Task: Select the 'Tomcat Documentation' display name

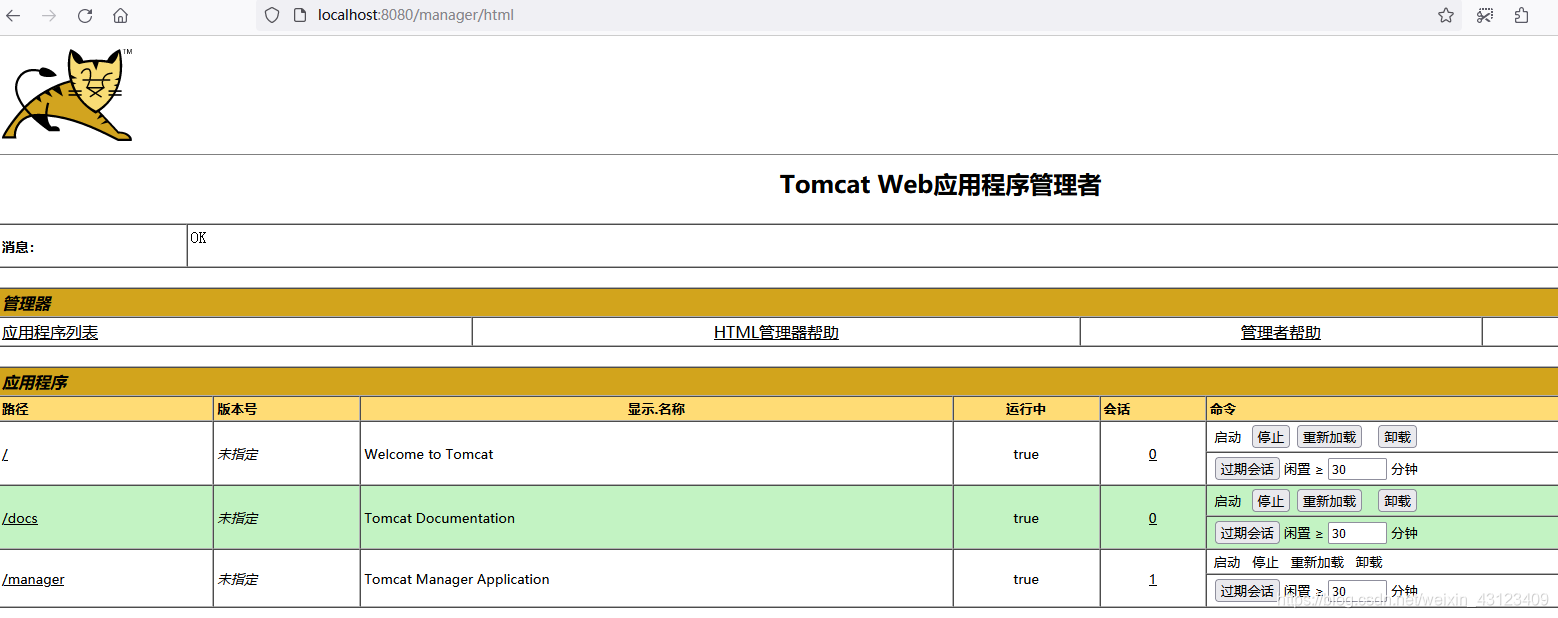Action: click(x=440, y=518)
